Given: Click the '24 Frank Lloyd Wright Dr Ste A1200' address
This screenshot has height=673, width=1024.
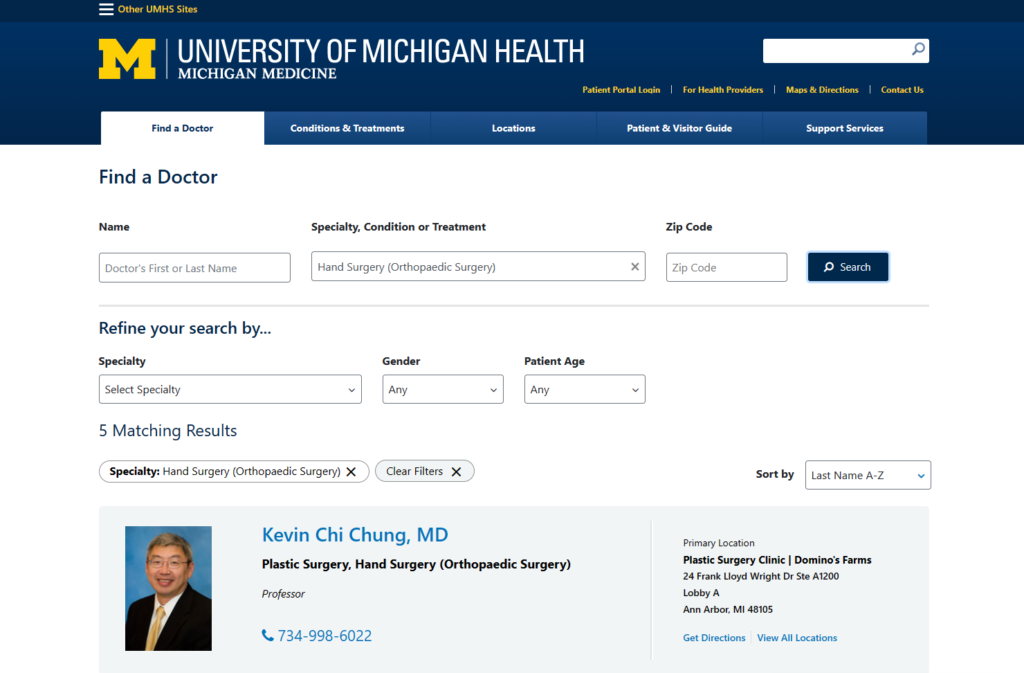Looking at the screenshot, I should (x=761, y=576).
